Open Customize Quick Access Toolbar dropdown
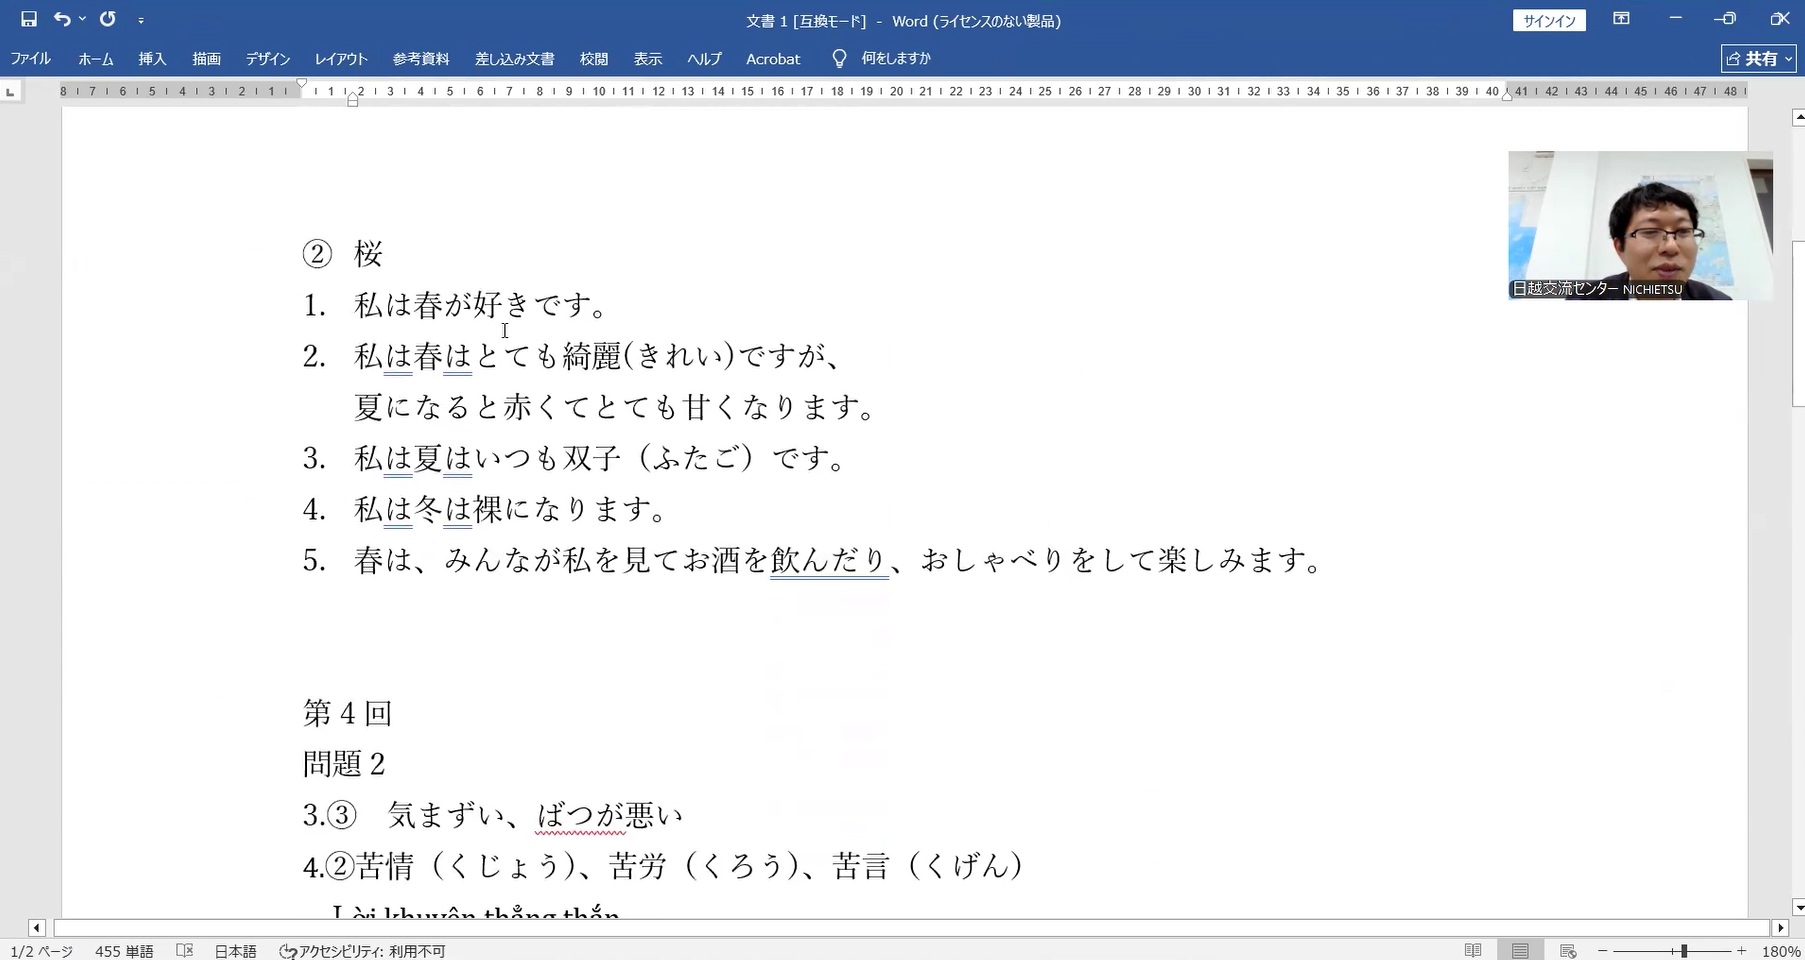 (x=141, y=20)
